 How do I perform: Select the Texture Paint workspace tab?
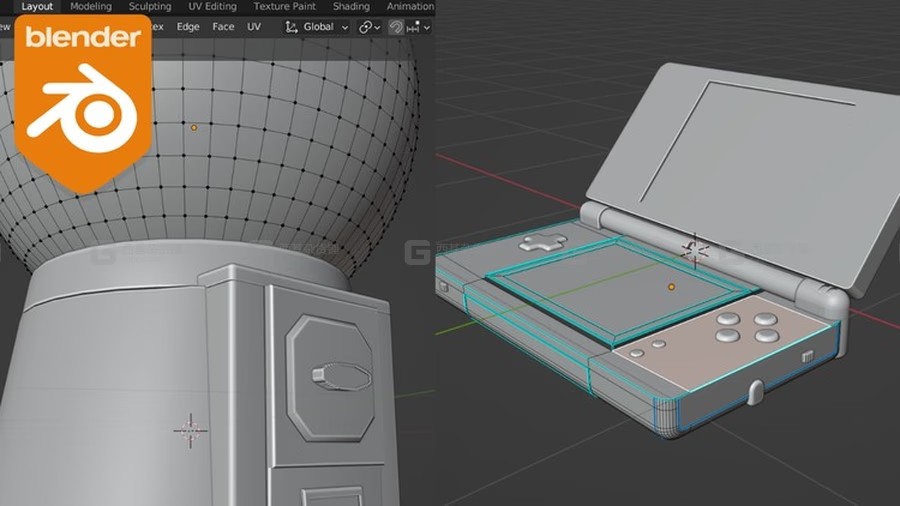[x=285, y=6]
